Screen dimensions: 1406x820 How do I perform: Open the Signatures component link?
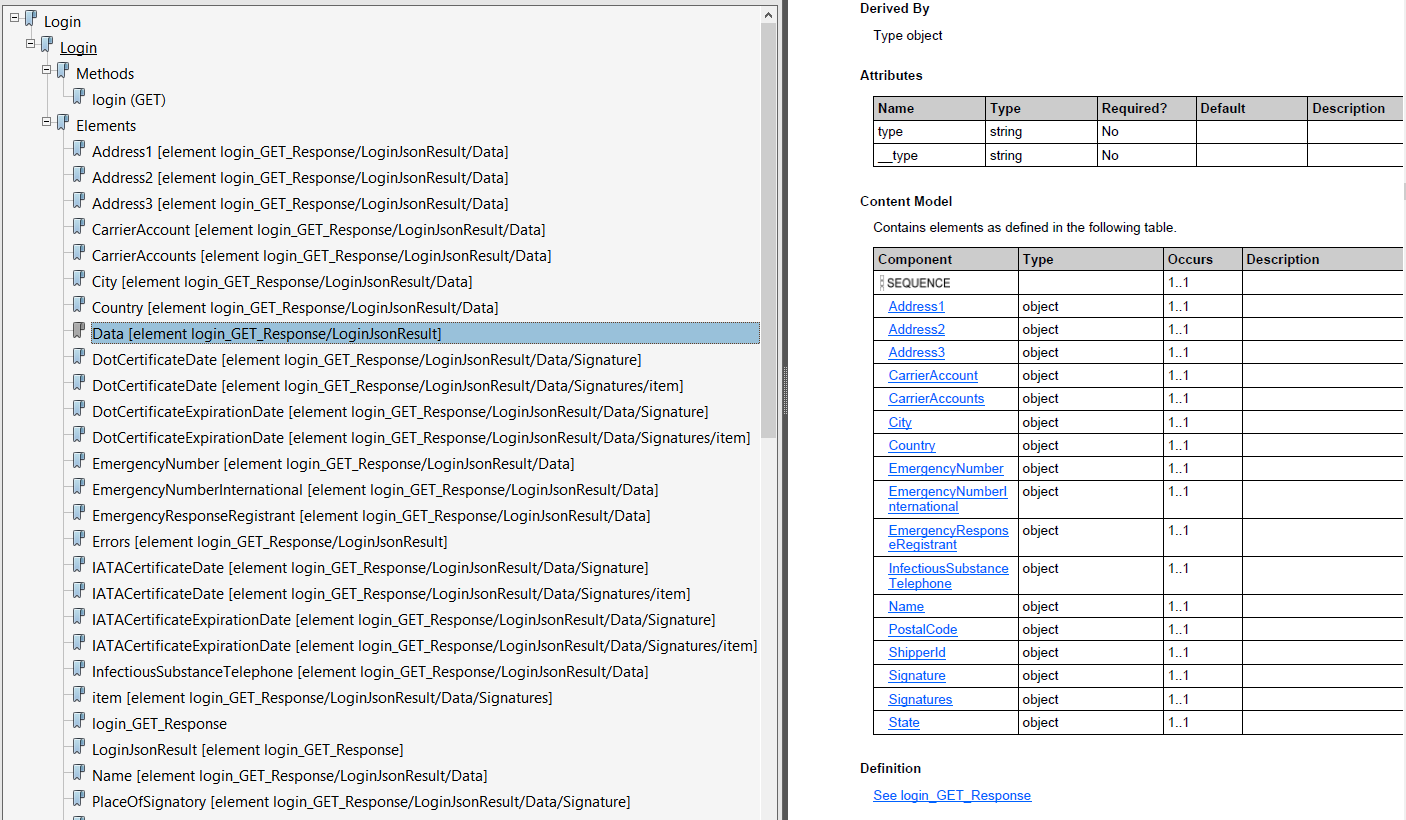(x=920, y=699)
